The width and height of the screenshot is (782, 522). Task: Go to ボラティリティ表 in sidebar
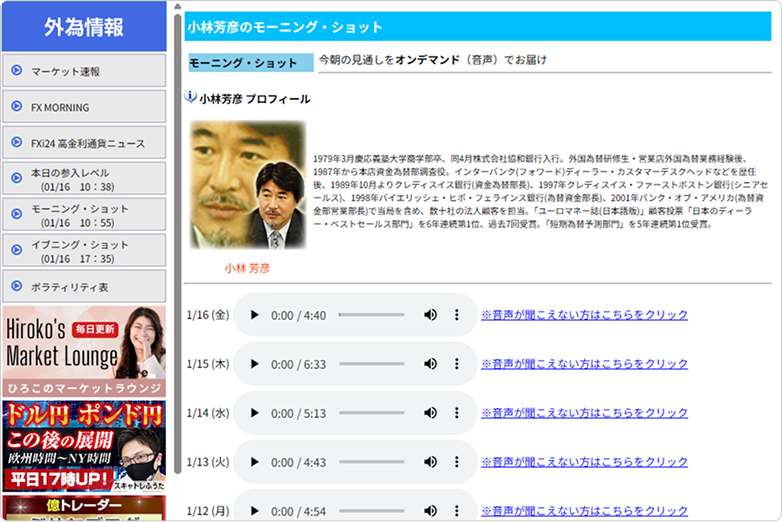tap(84, 287)
